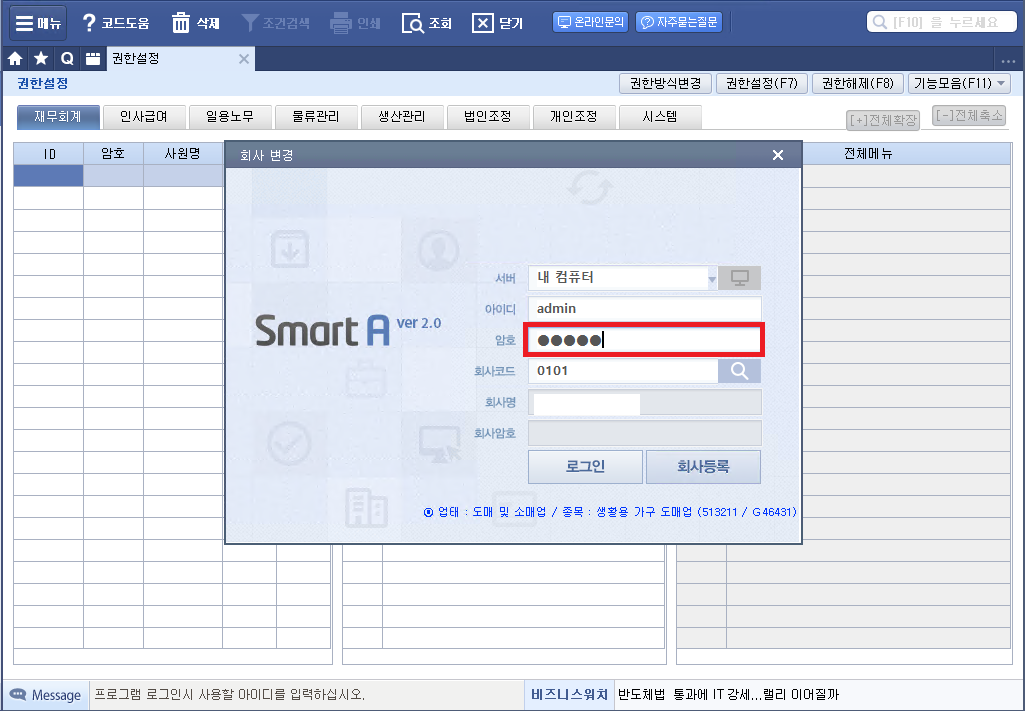Select the first highlighted ID cell

pos(49,176)
